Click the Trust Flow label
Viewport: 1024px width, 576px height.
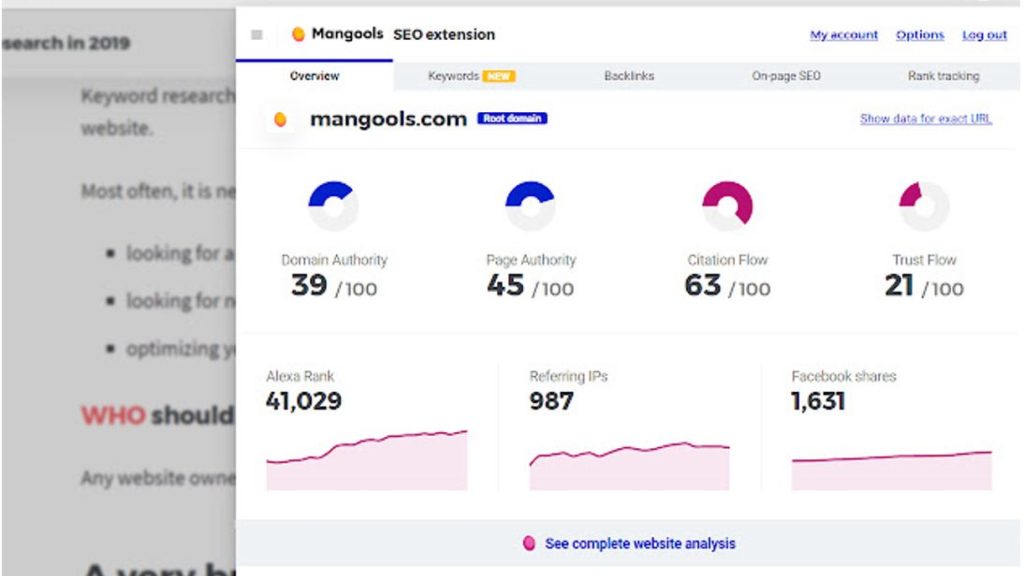[924, 260]
